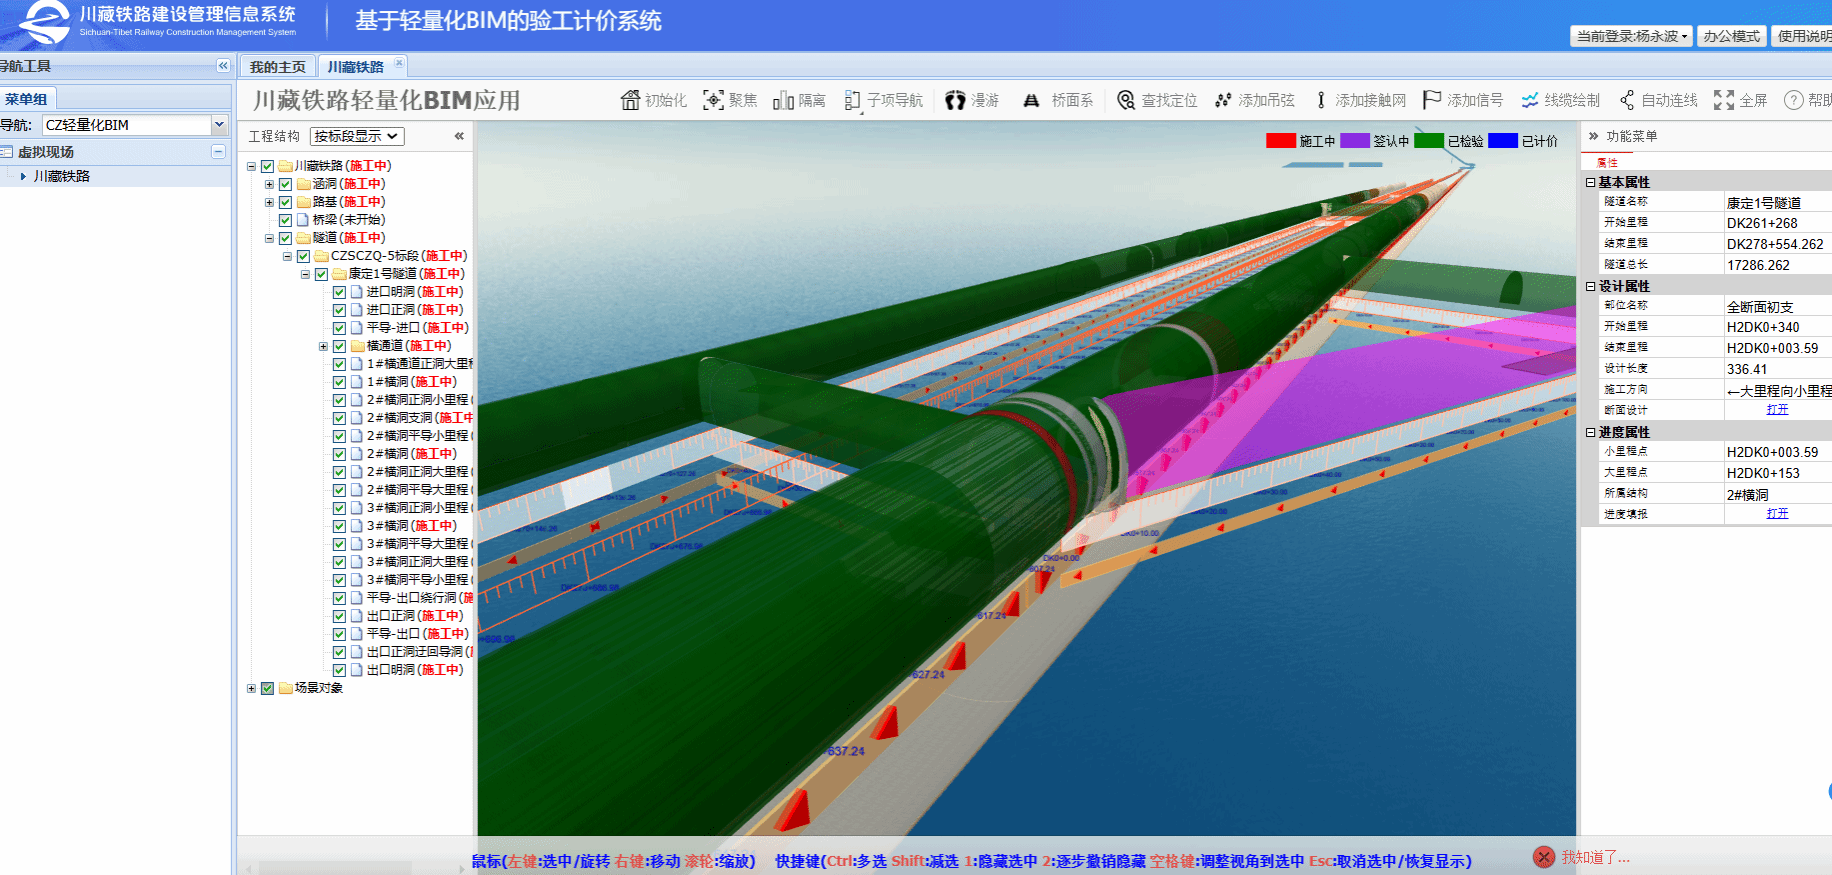This screenshot has height=875, width=1832.
Task: Open the CZ轻量化BIM navigation dropdown arrow
Action: point(219,125)
